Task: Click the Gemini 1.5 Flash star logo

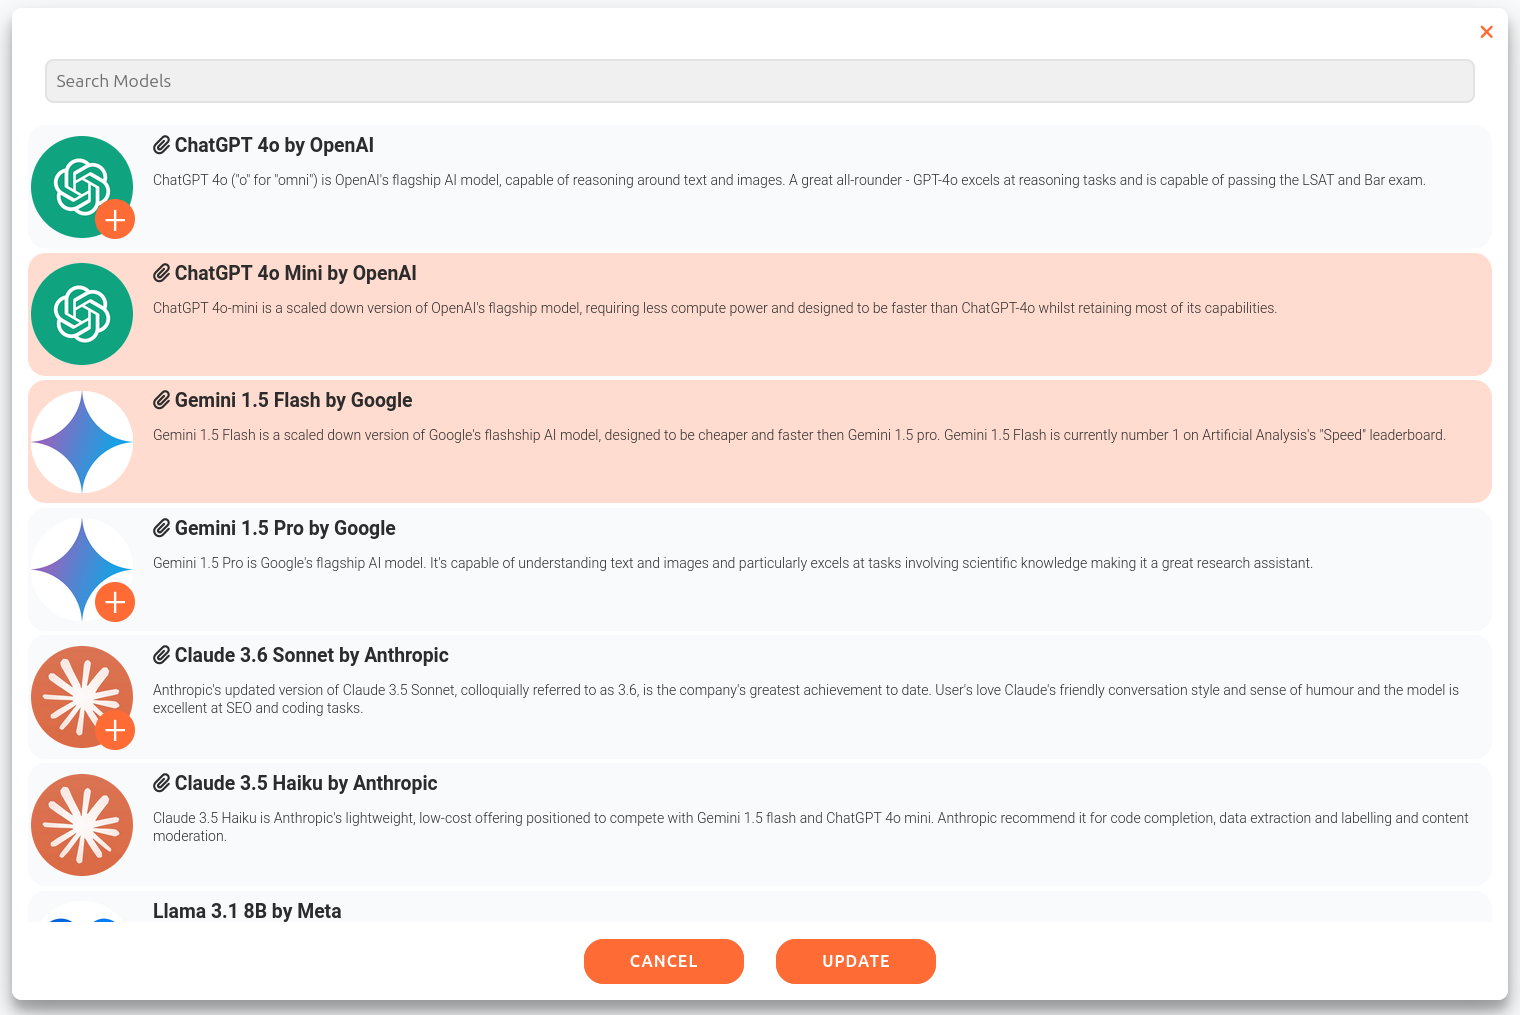Action: point(82,442)
